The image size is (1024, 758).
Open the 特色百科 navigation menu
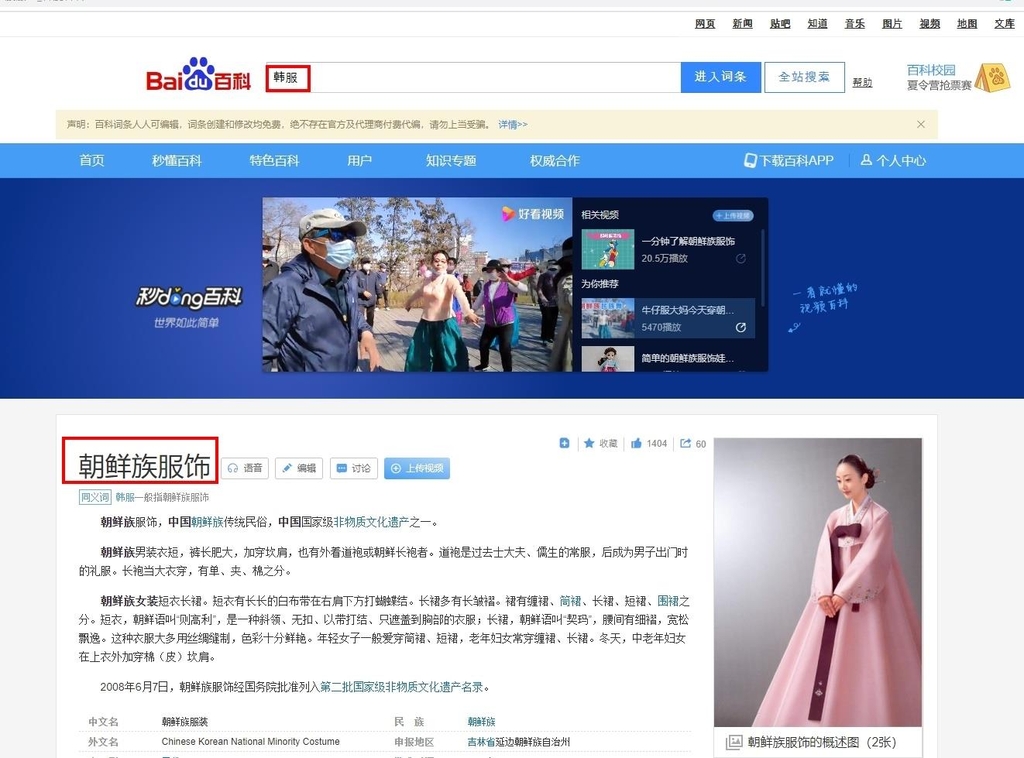pyautogui.click(x=274, y=161)
